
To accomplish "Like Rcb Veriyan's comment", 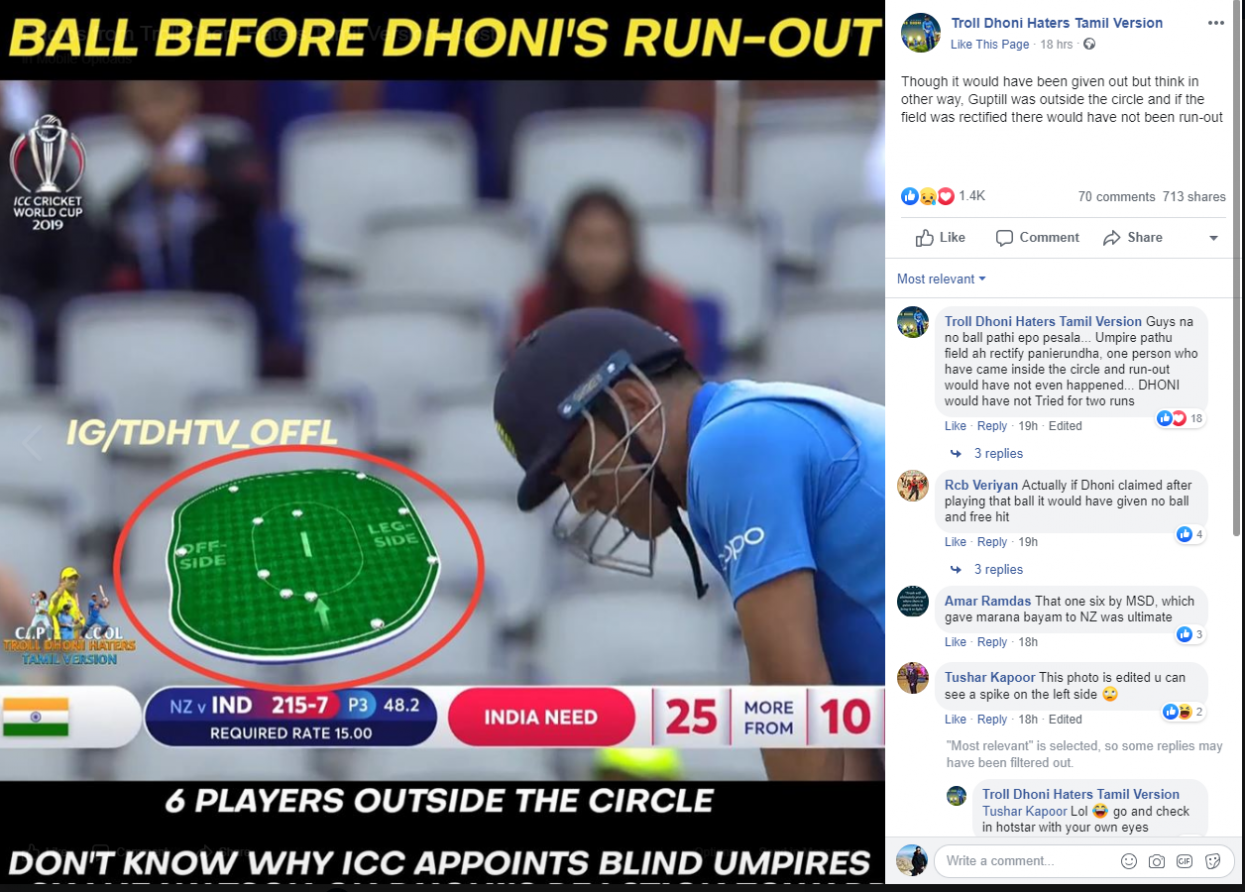I will pos(955,542).
